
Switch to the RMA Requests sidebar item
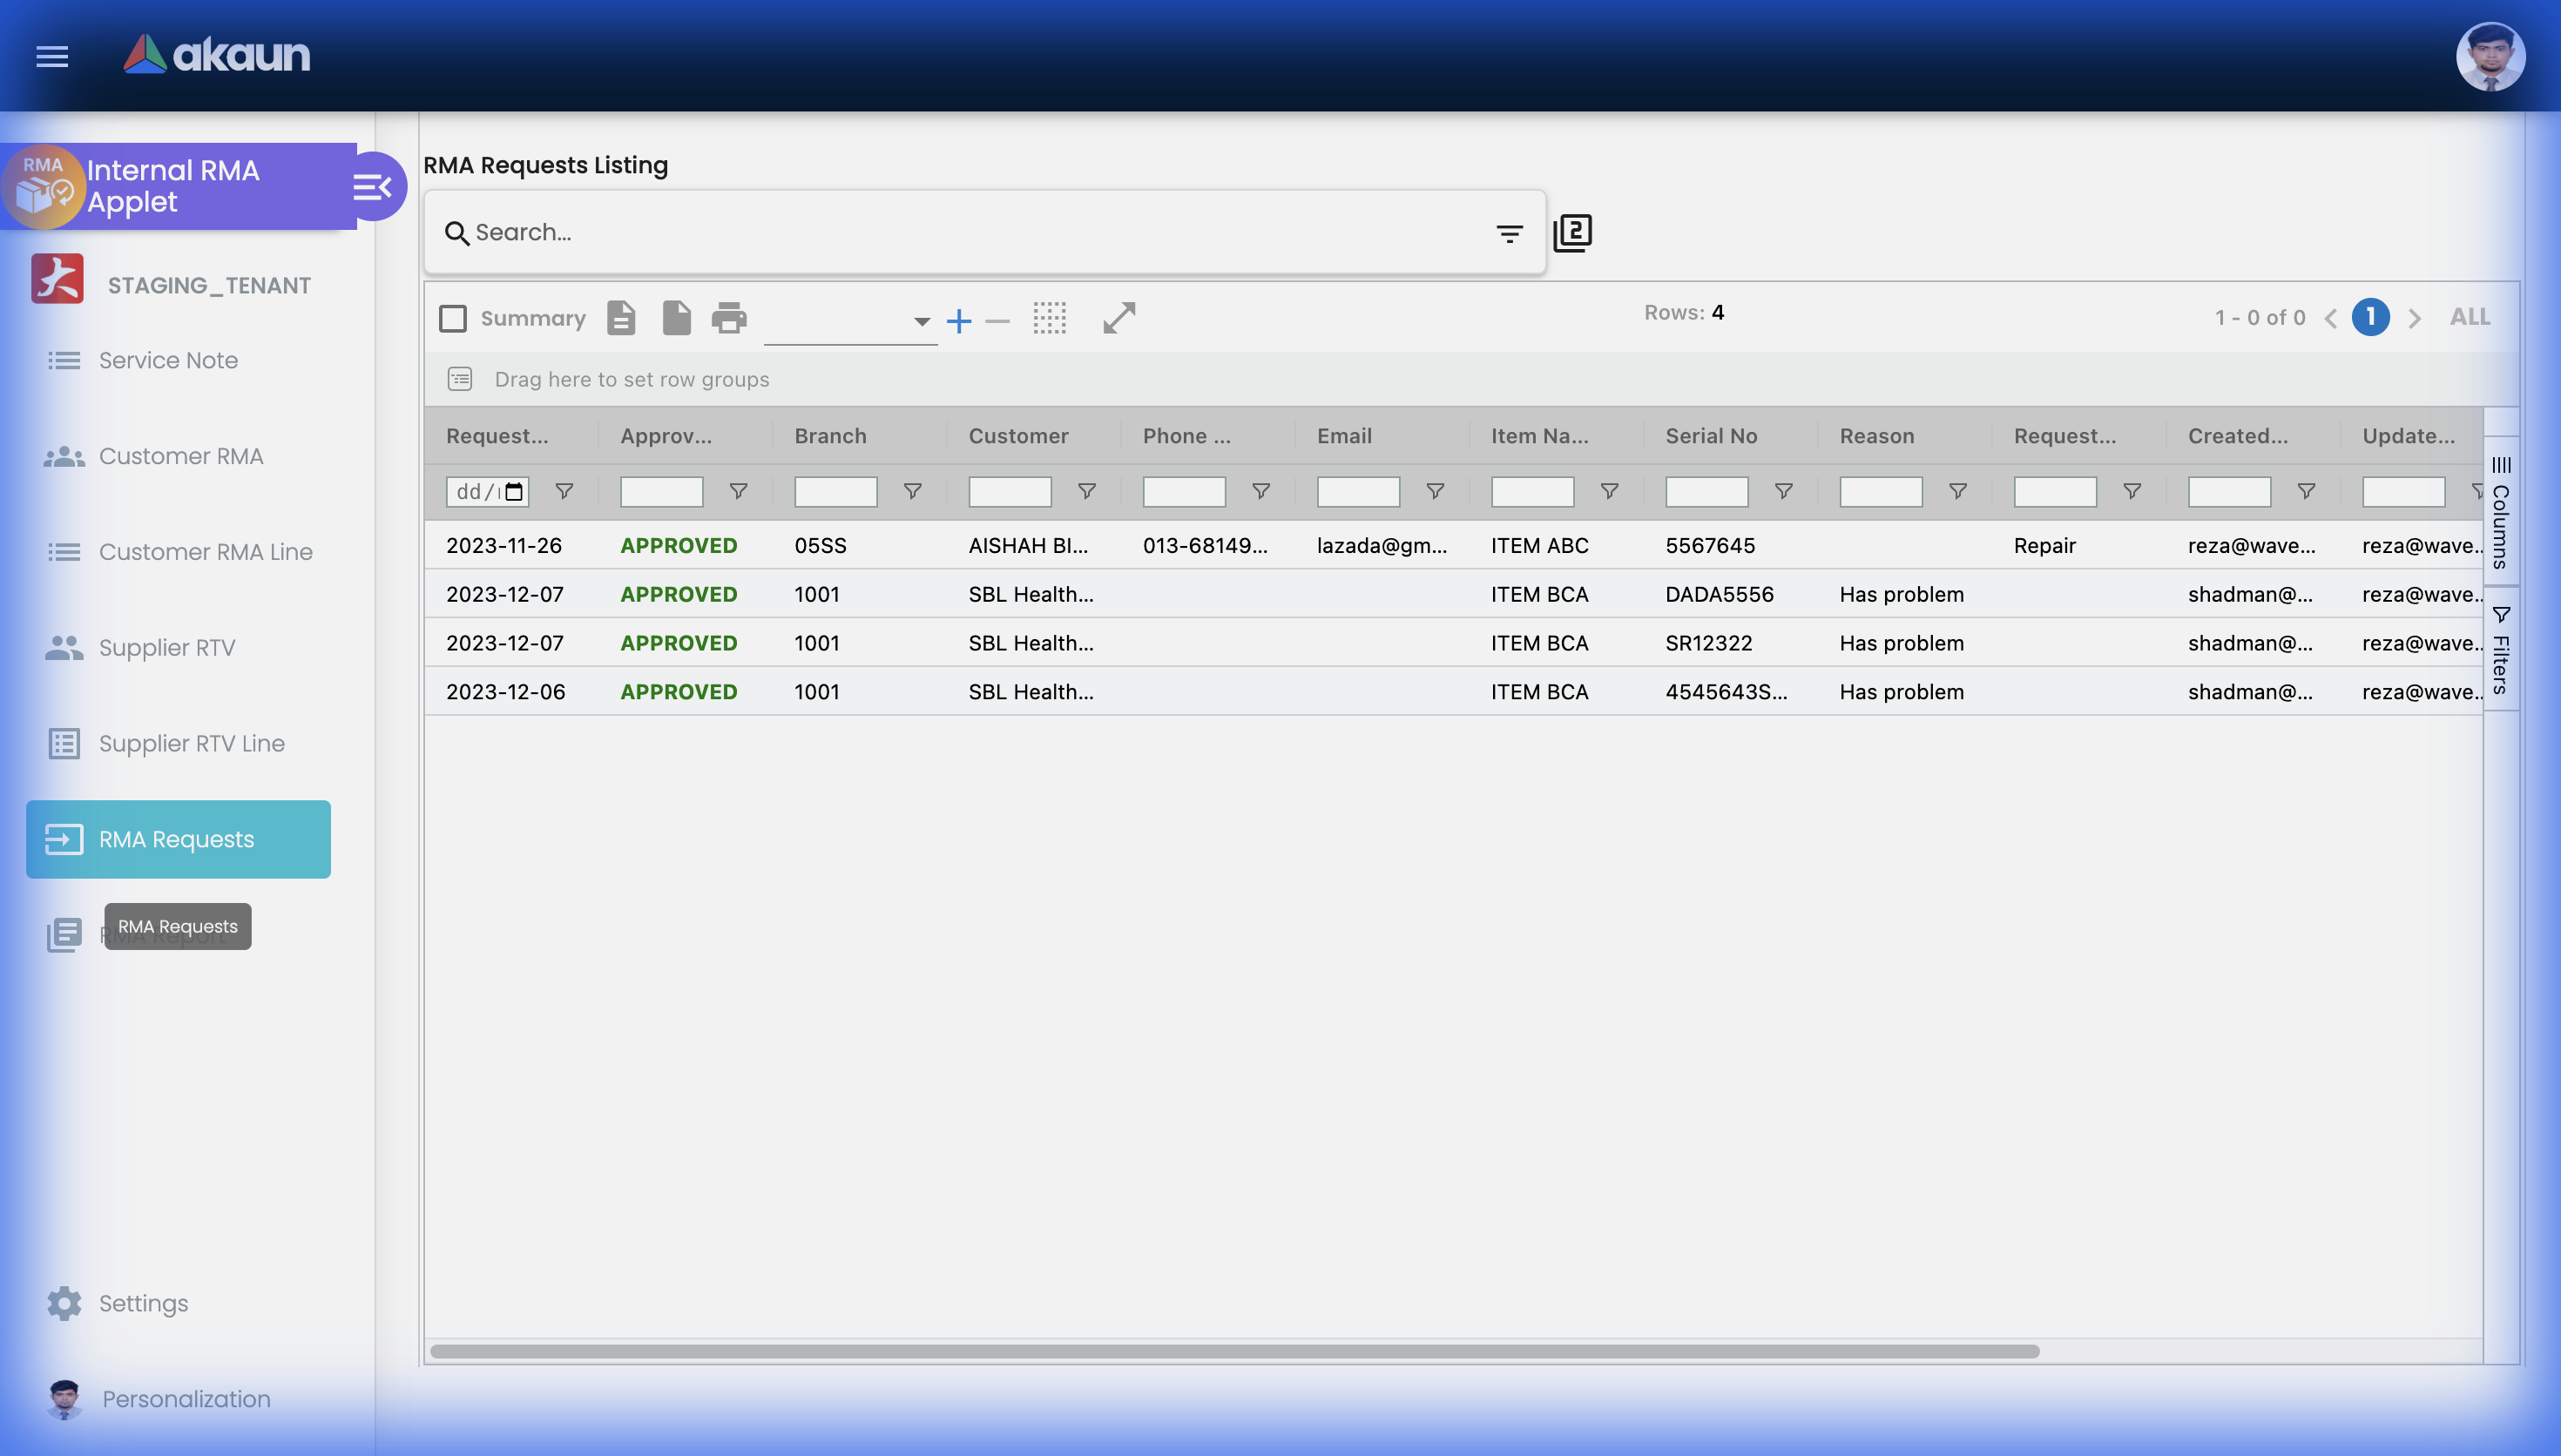[x=177, y=839]
